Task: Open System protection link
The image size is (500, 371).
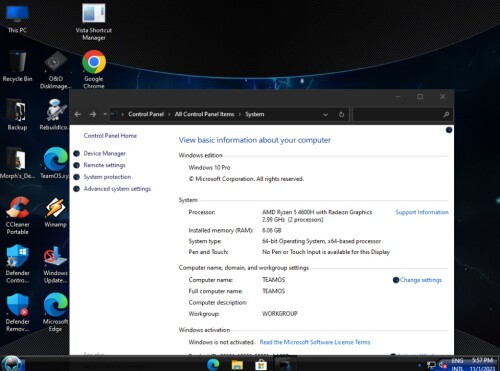Action: point(107,177)
